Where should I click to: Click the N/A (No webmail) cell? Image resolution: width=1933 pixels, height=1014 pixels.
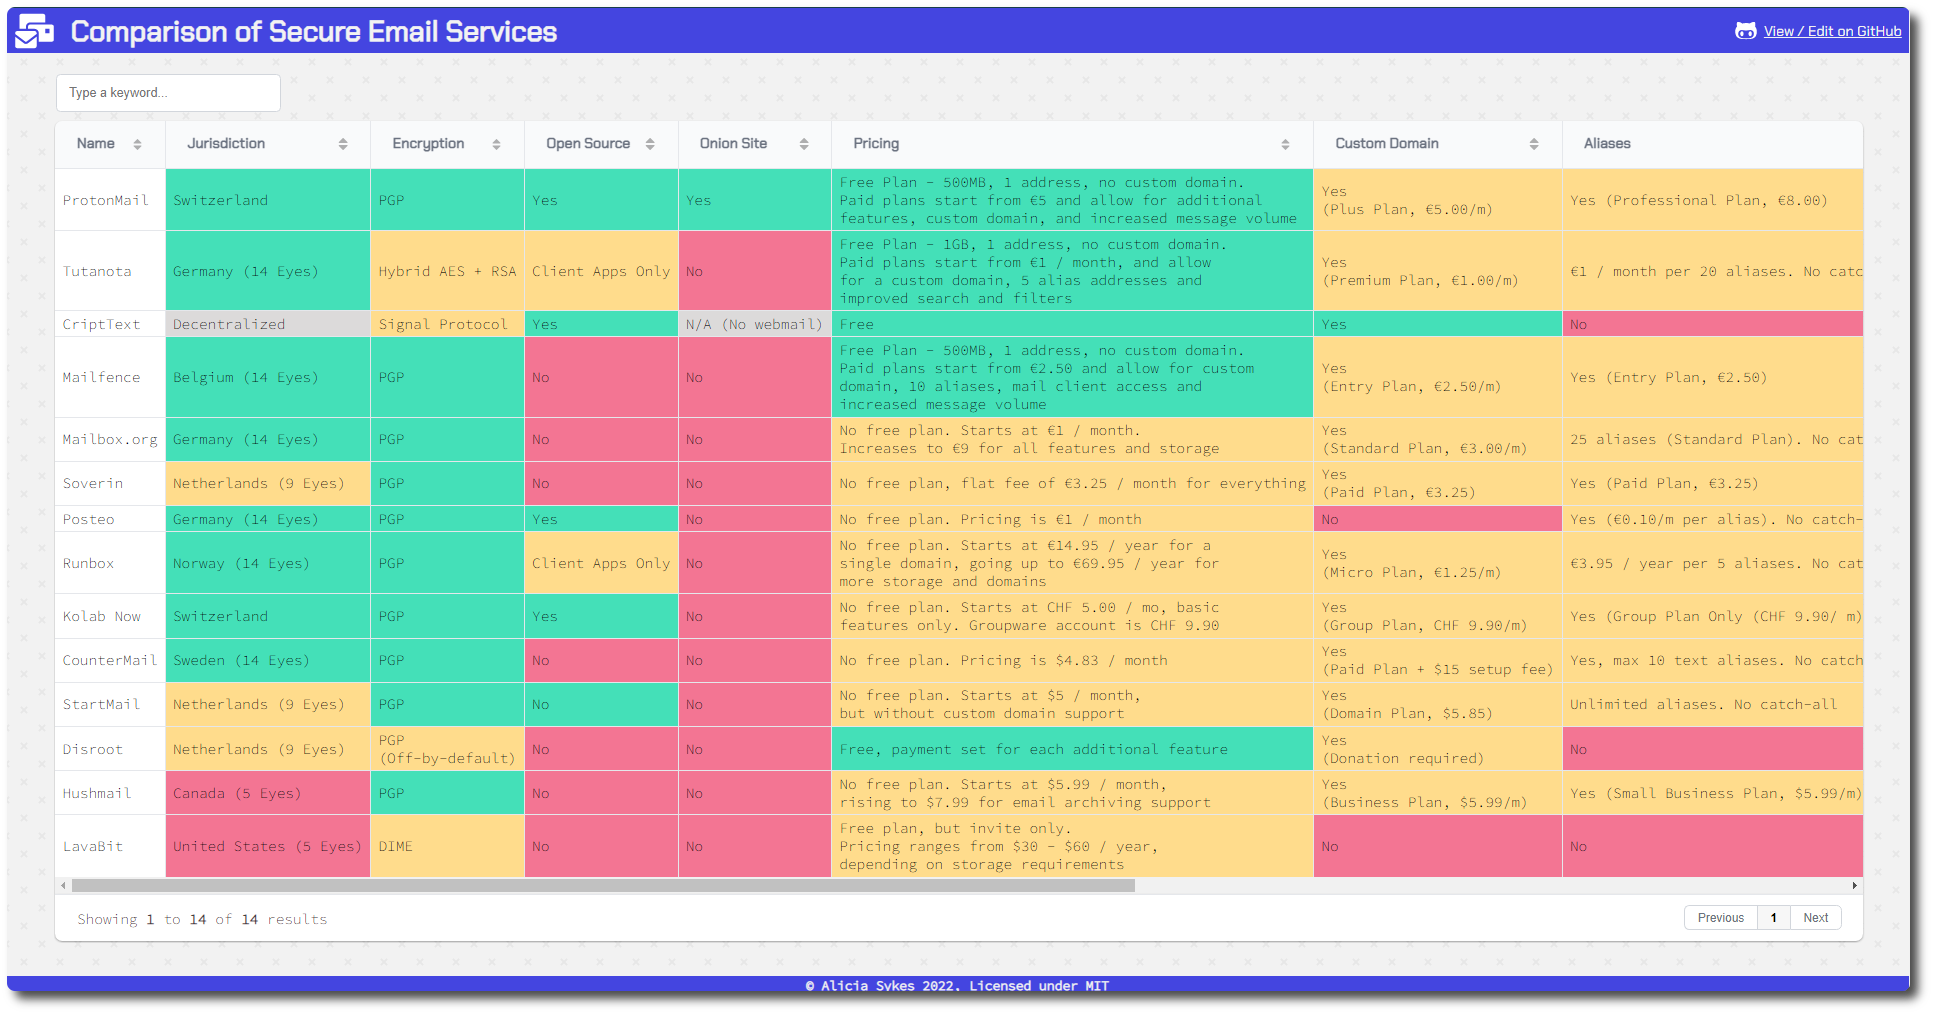pyautogui.click(x=755, y=324)
